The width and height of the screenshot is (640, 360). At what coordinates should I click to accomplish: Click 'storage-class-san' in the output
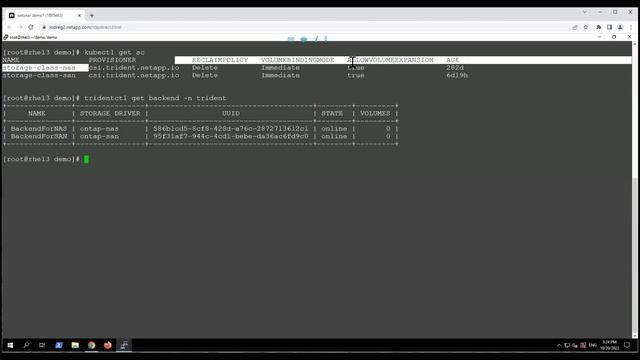point(39,76)
